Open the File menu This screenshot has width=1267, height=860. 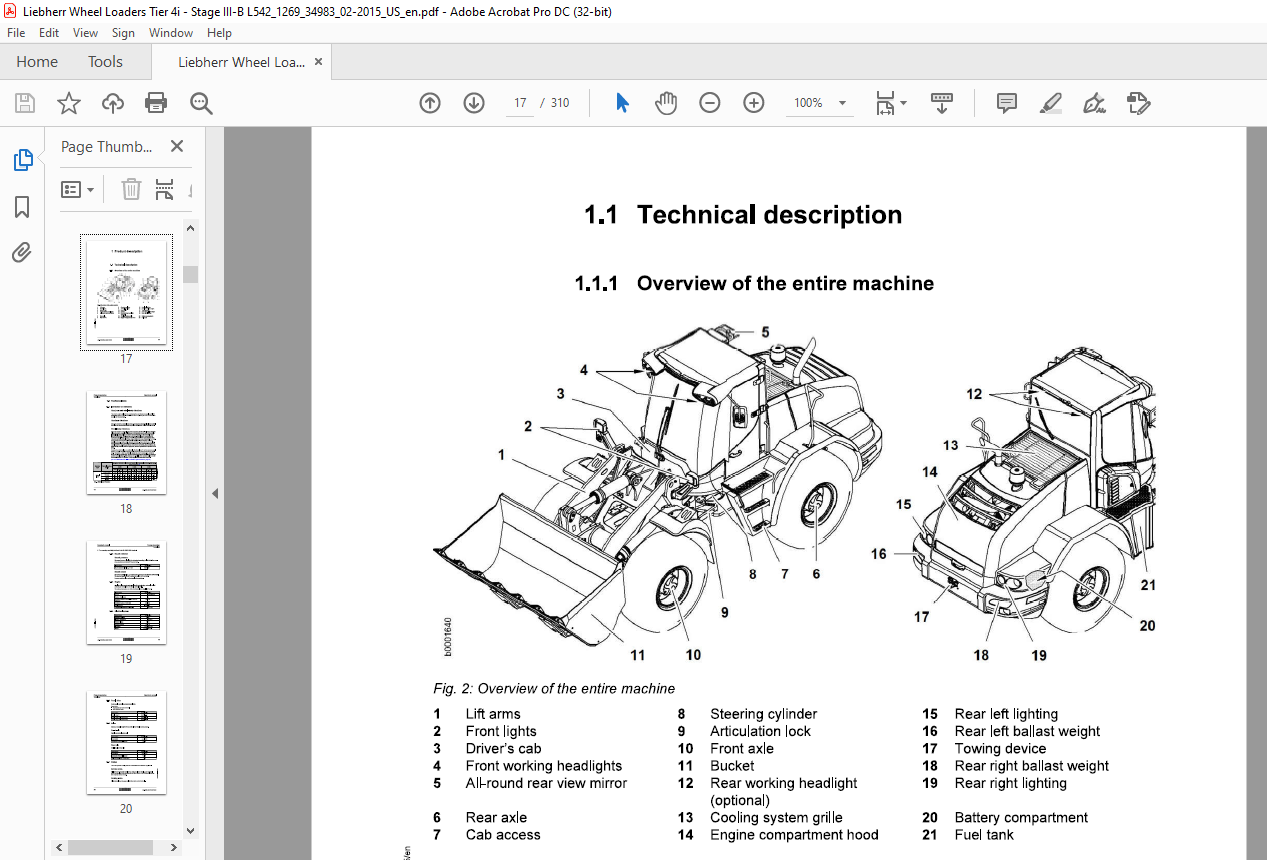pyautogui.click(x=16, y=33)
